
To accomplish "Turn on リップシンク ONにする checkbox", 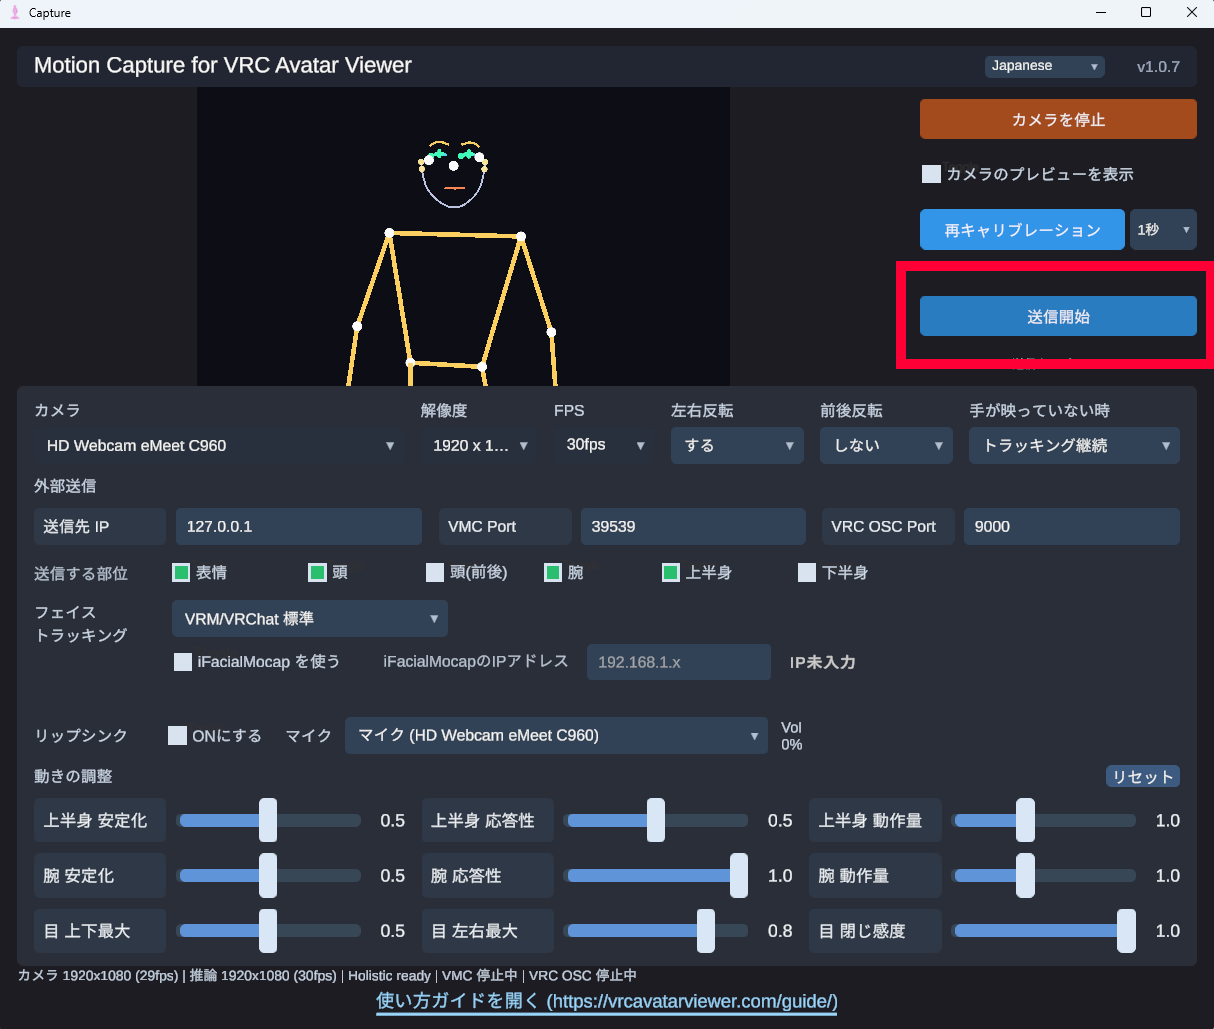I will tap(177, 735).
